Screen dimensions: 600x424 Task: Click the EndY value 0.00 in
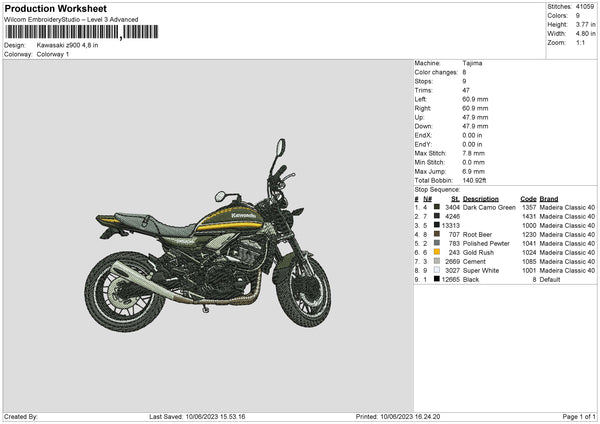472,144
